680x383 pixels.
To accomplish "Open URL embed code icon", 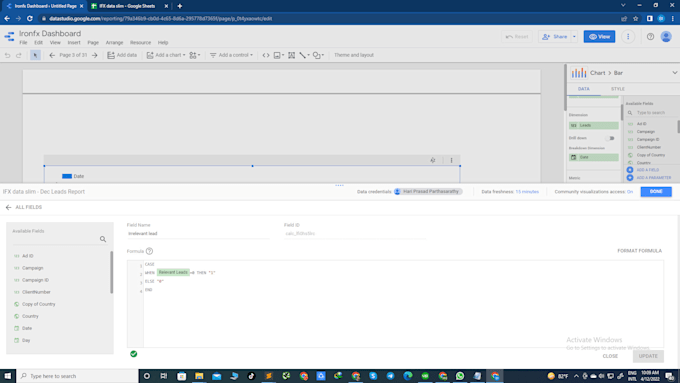I will [266, 55].
